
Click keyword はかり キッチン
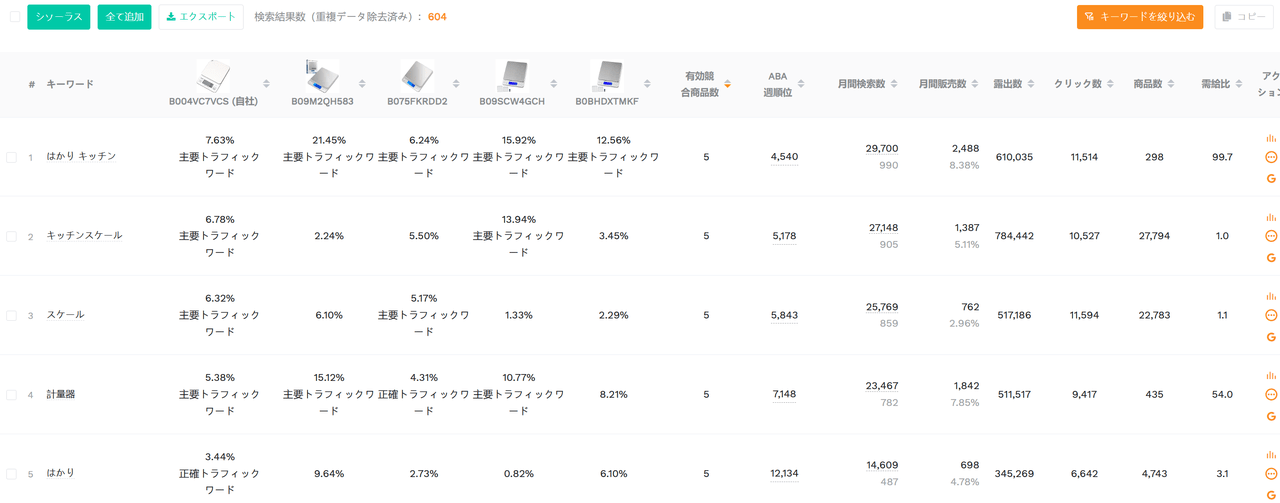[81, 157]
